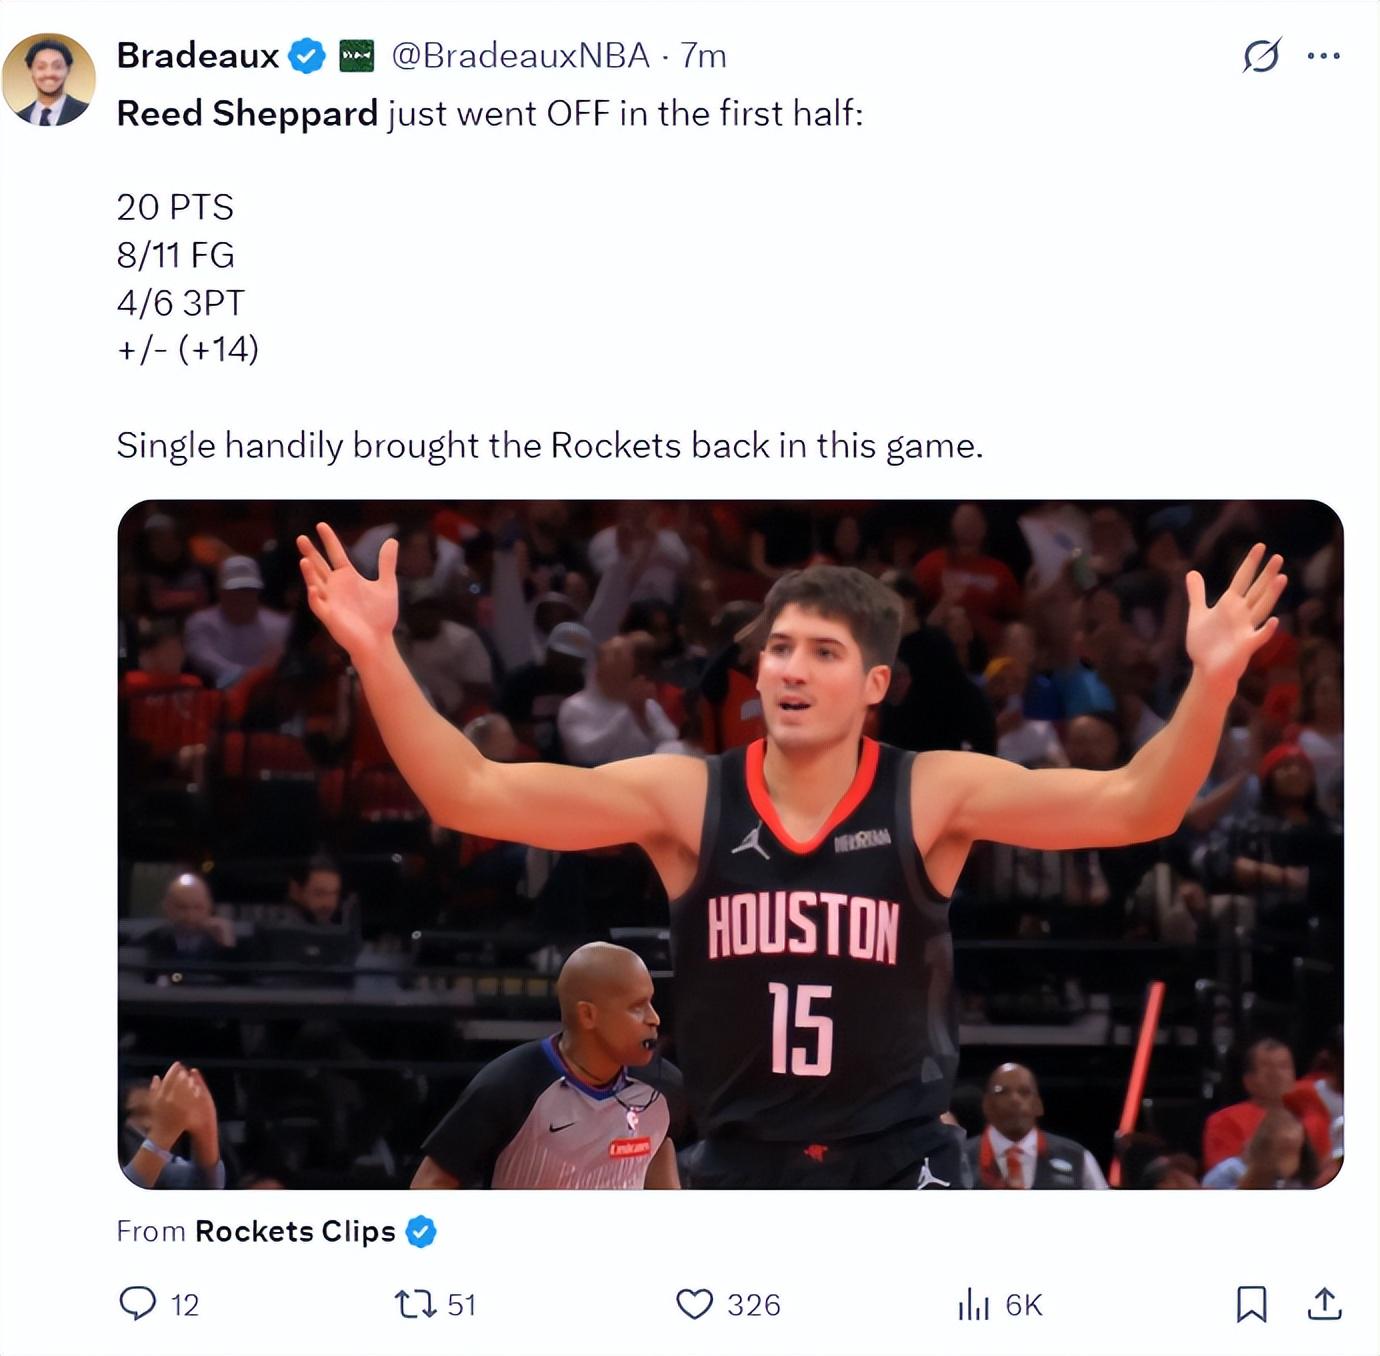The height and width of the screenshot is (1356, 1380).
Task: Like the tweet with the heart icon
Action: [695, 1304]
